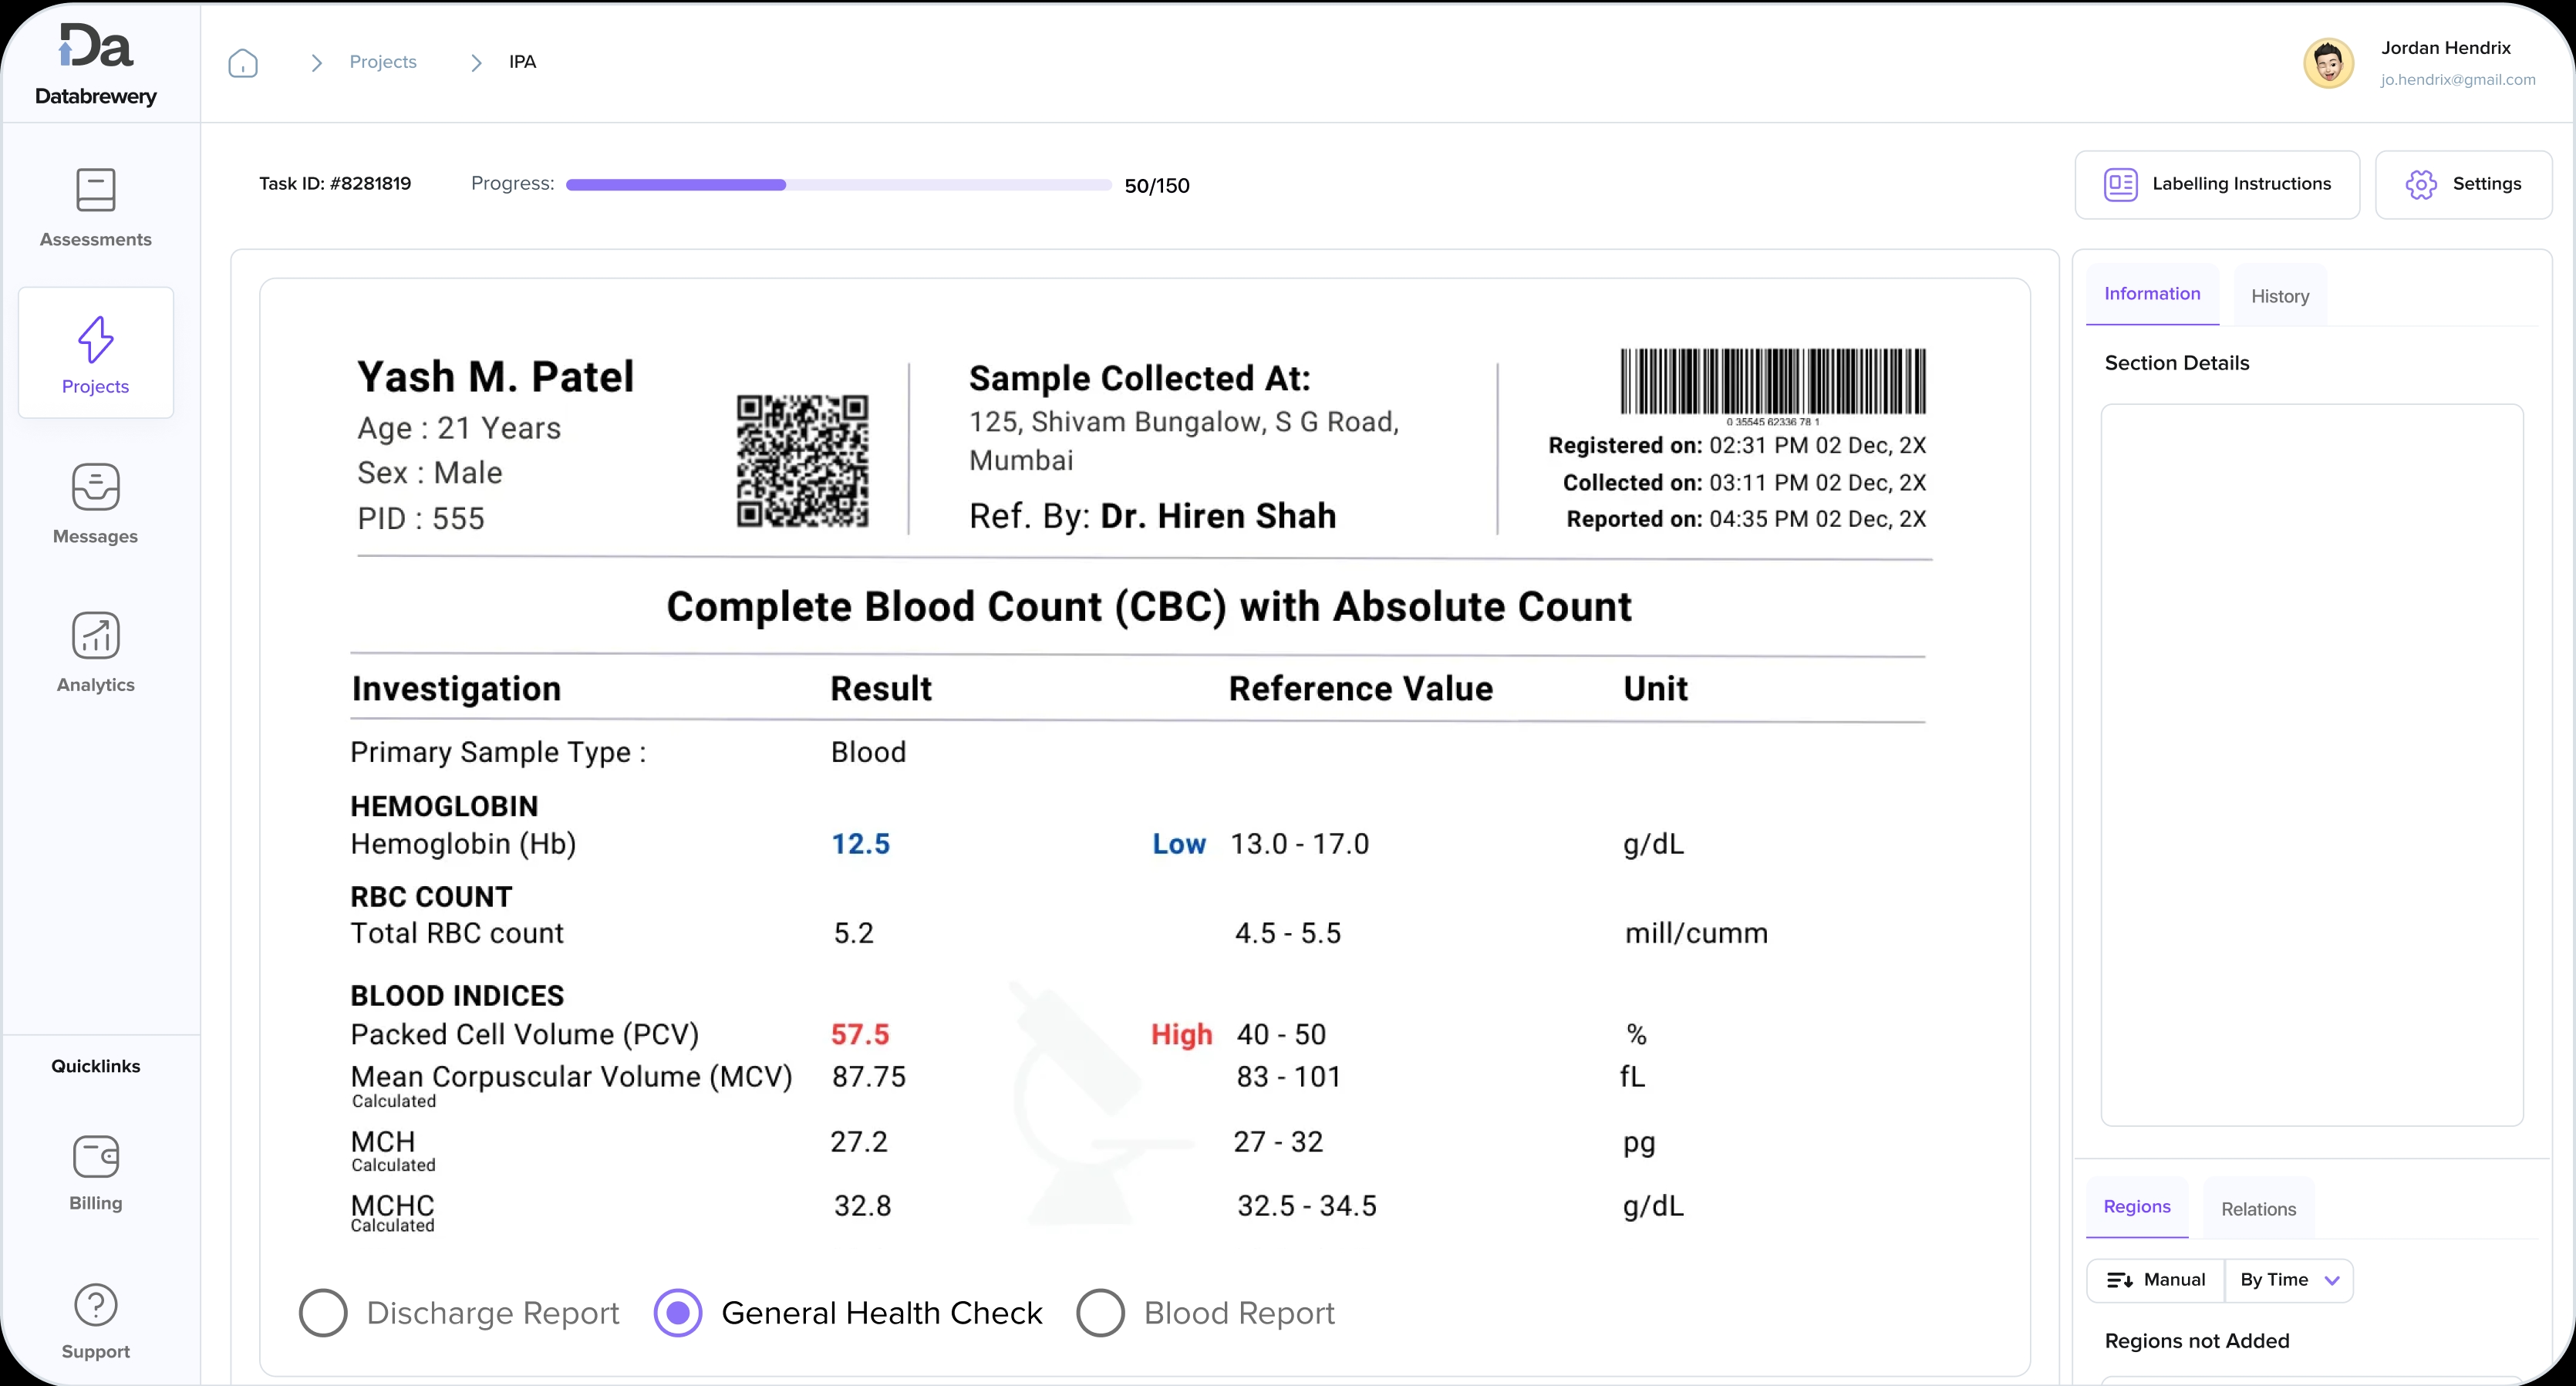
Task: Click the Projects lightning bolt icon
Action: [96, 340]
